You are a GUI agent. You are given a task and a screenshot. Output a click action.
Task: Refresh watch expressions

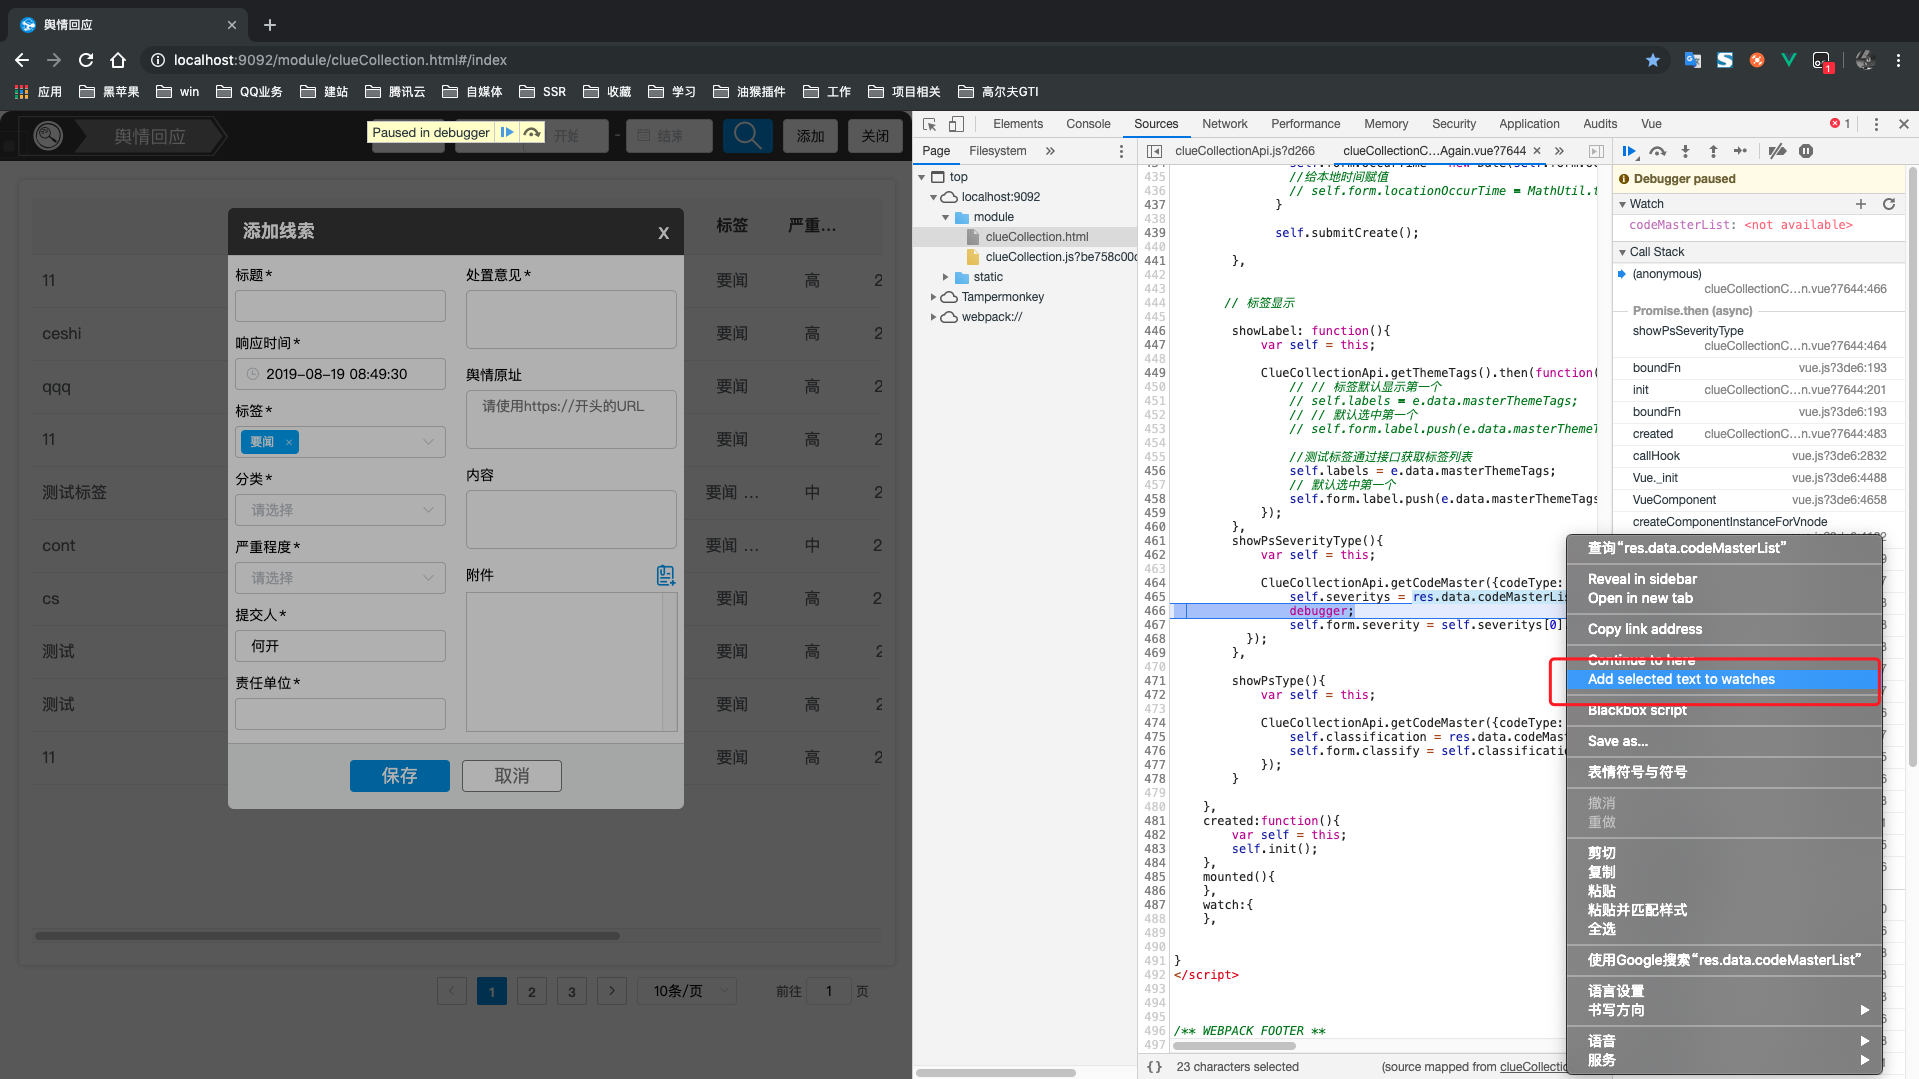point(1889,204)
